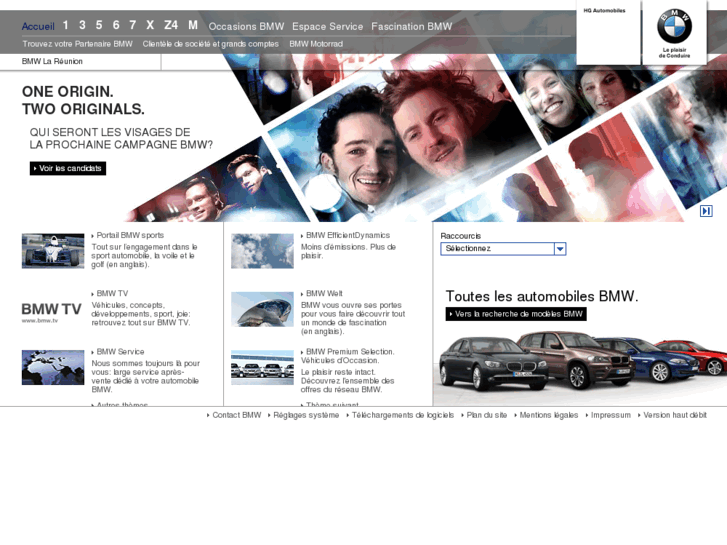Viewport: 727px width, 545px height.
Task: Click the BMW roundel logo
Action: tap(674, 27)
